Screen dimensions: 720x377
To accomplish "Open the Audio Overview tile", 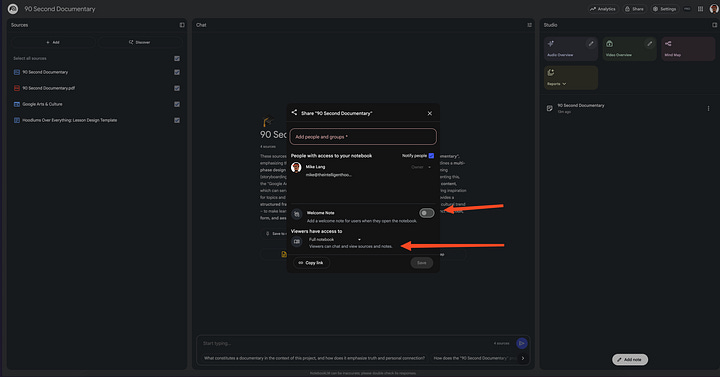I will pos(571,49).
